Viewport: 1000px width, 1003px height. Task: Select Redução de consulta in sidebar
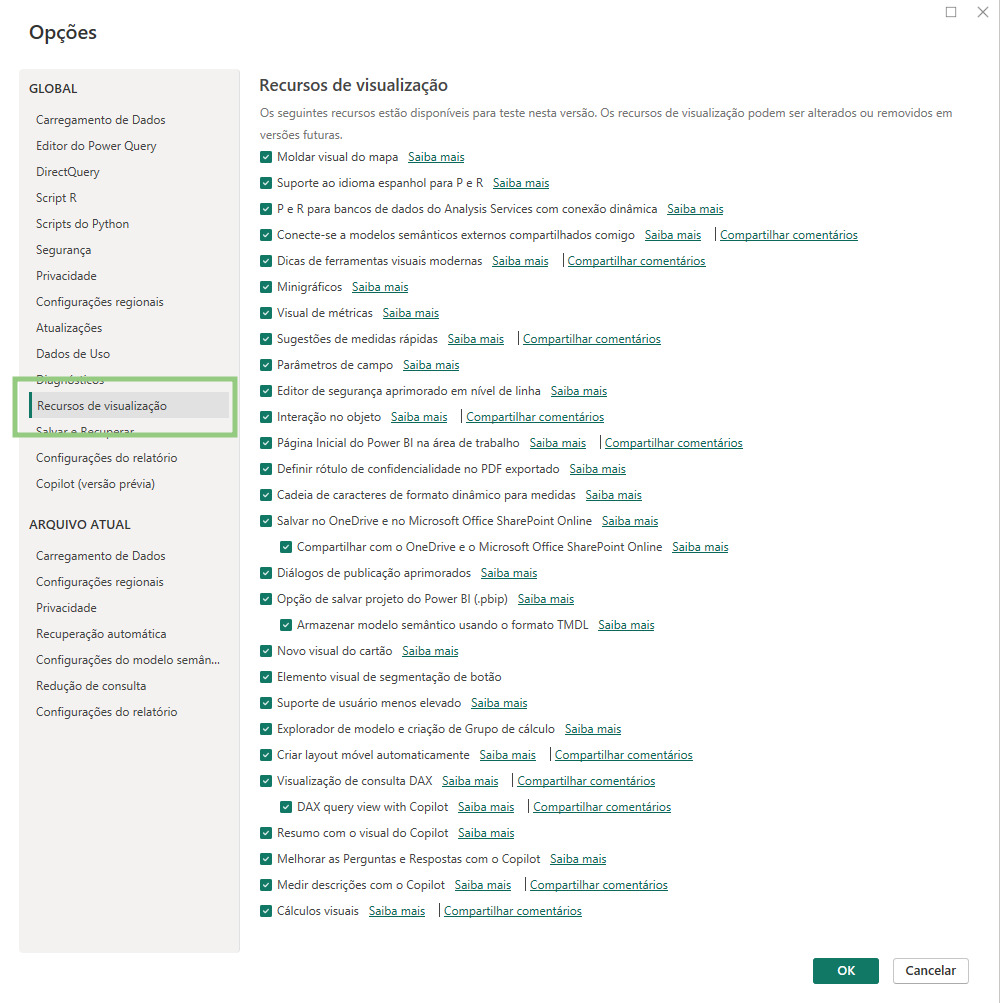pos(91,686)
